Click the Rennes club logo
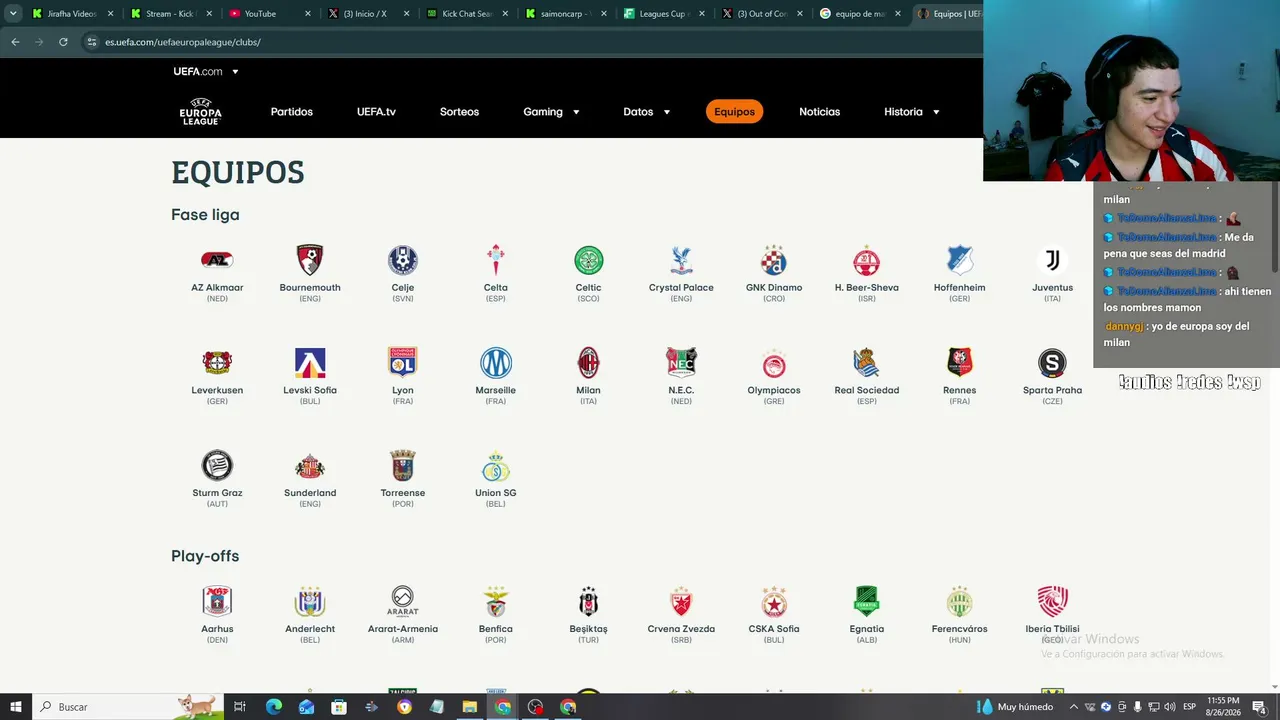The image size is (1280, 720). (x=960, y=363)
